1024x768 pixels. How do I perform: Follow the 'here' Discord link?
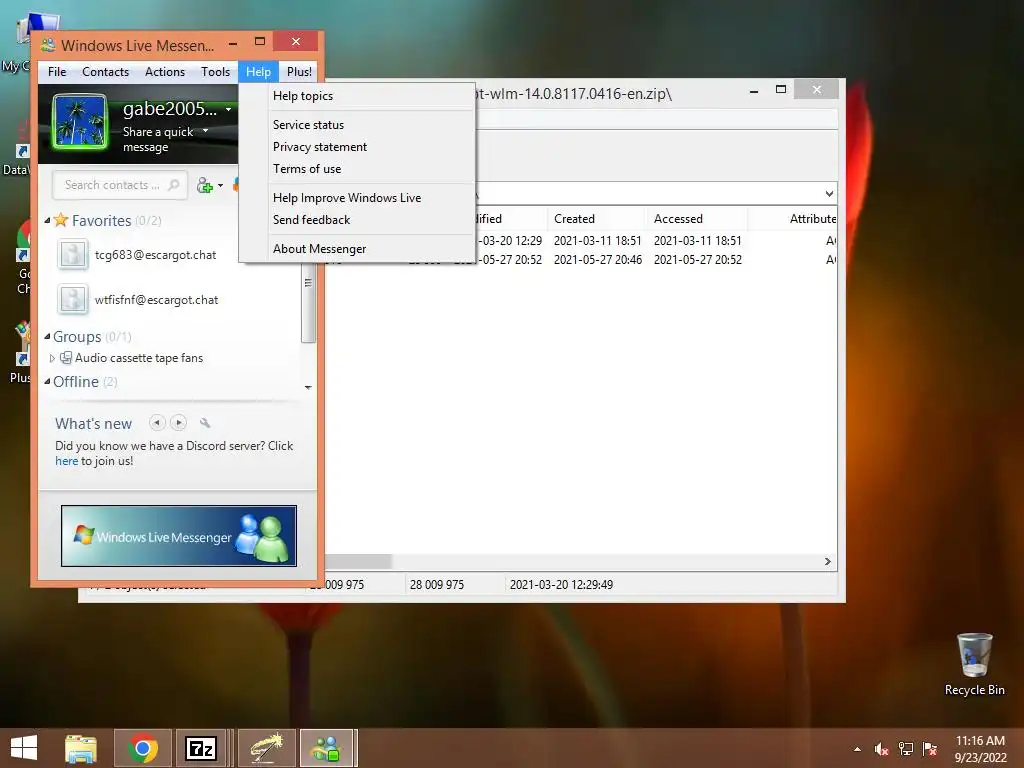pos(66,461)
